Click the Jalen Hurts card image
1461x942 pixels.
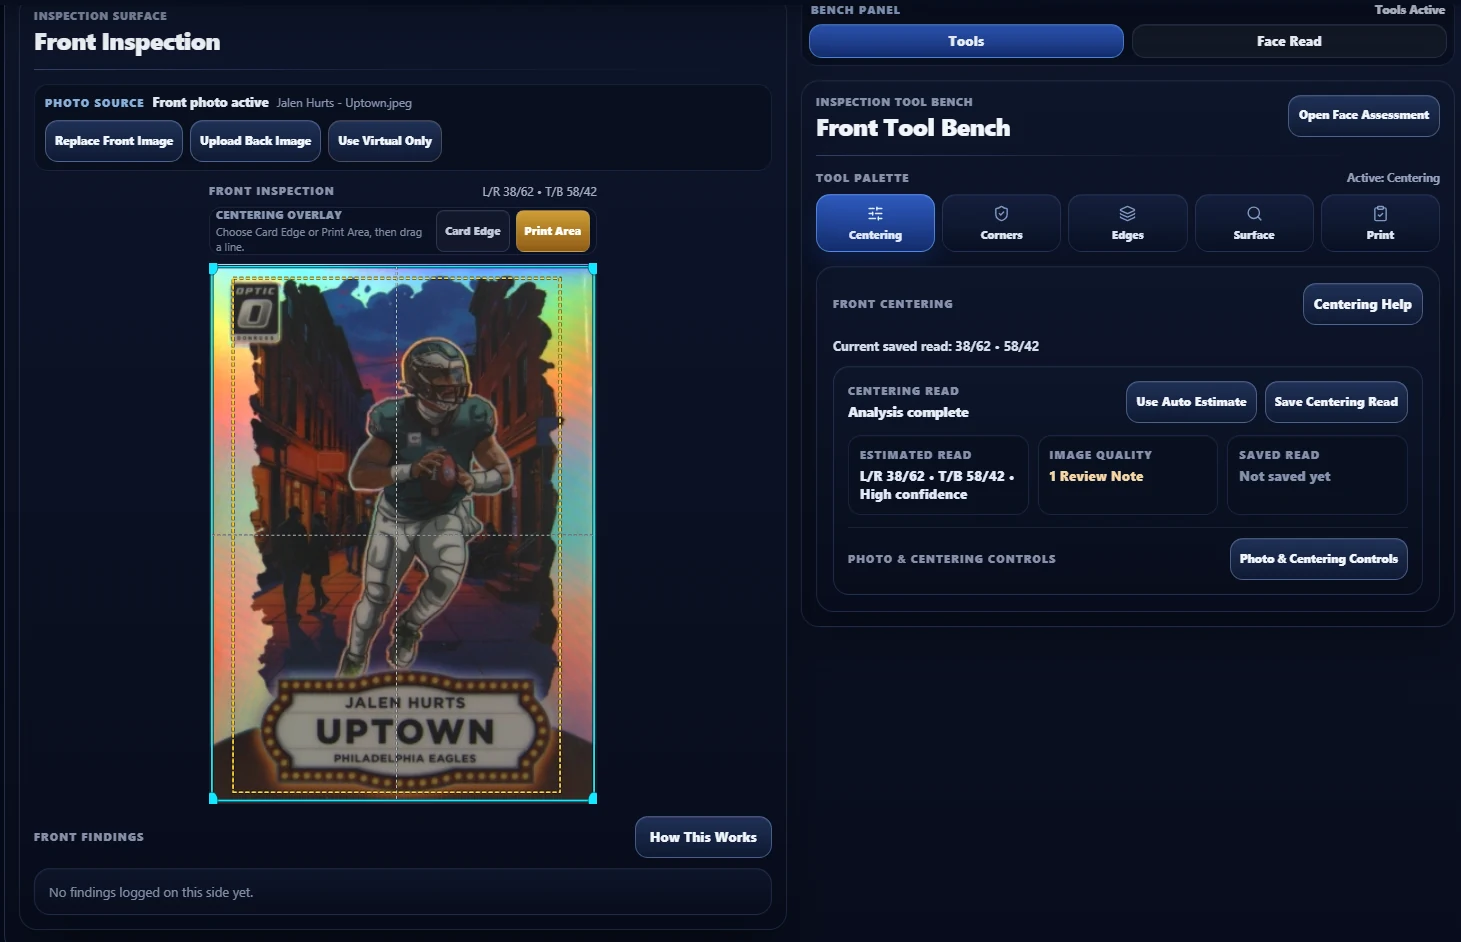[403, 534]
